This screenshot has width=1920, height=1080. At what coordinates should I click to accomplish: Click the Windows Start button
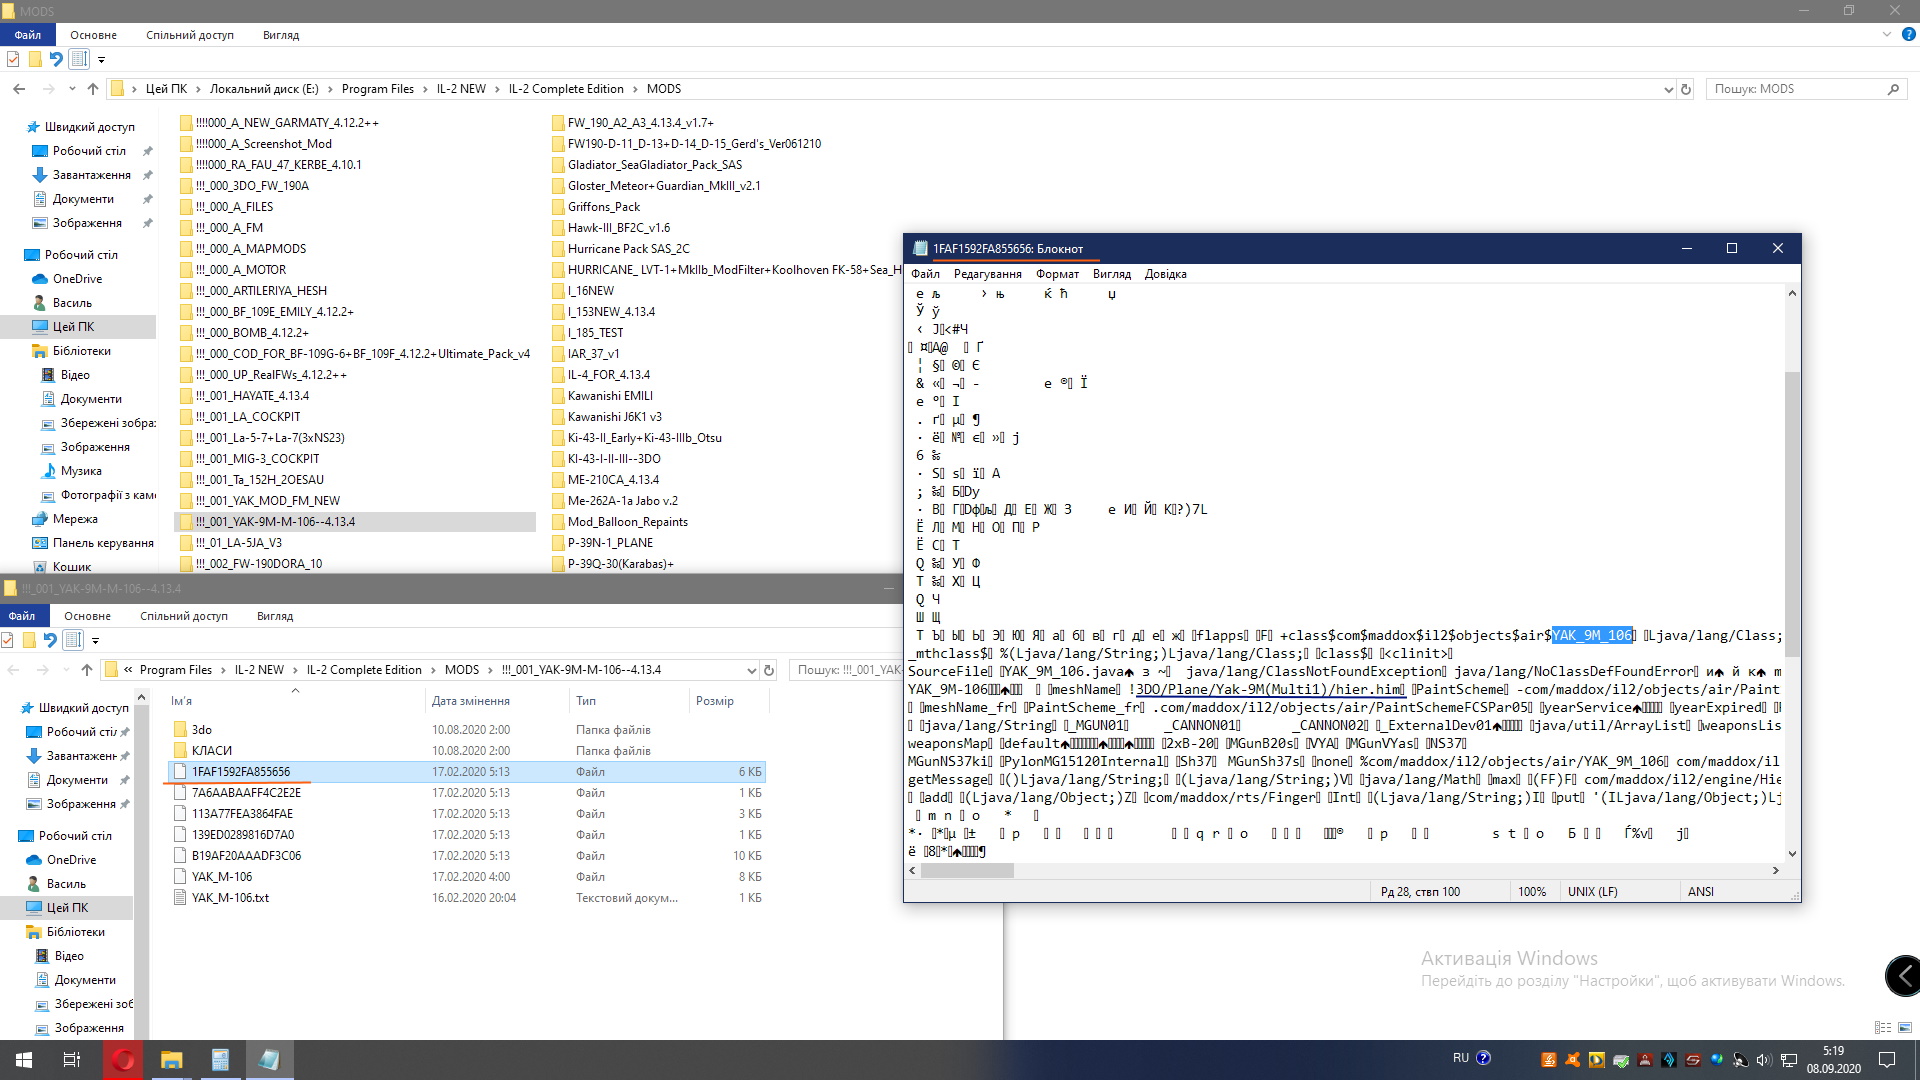click(24, 1060)
